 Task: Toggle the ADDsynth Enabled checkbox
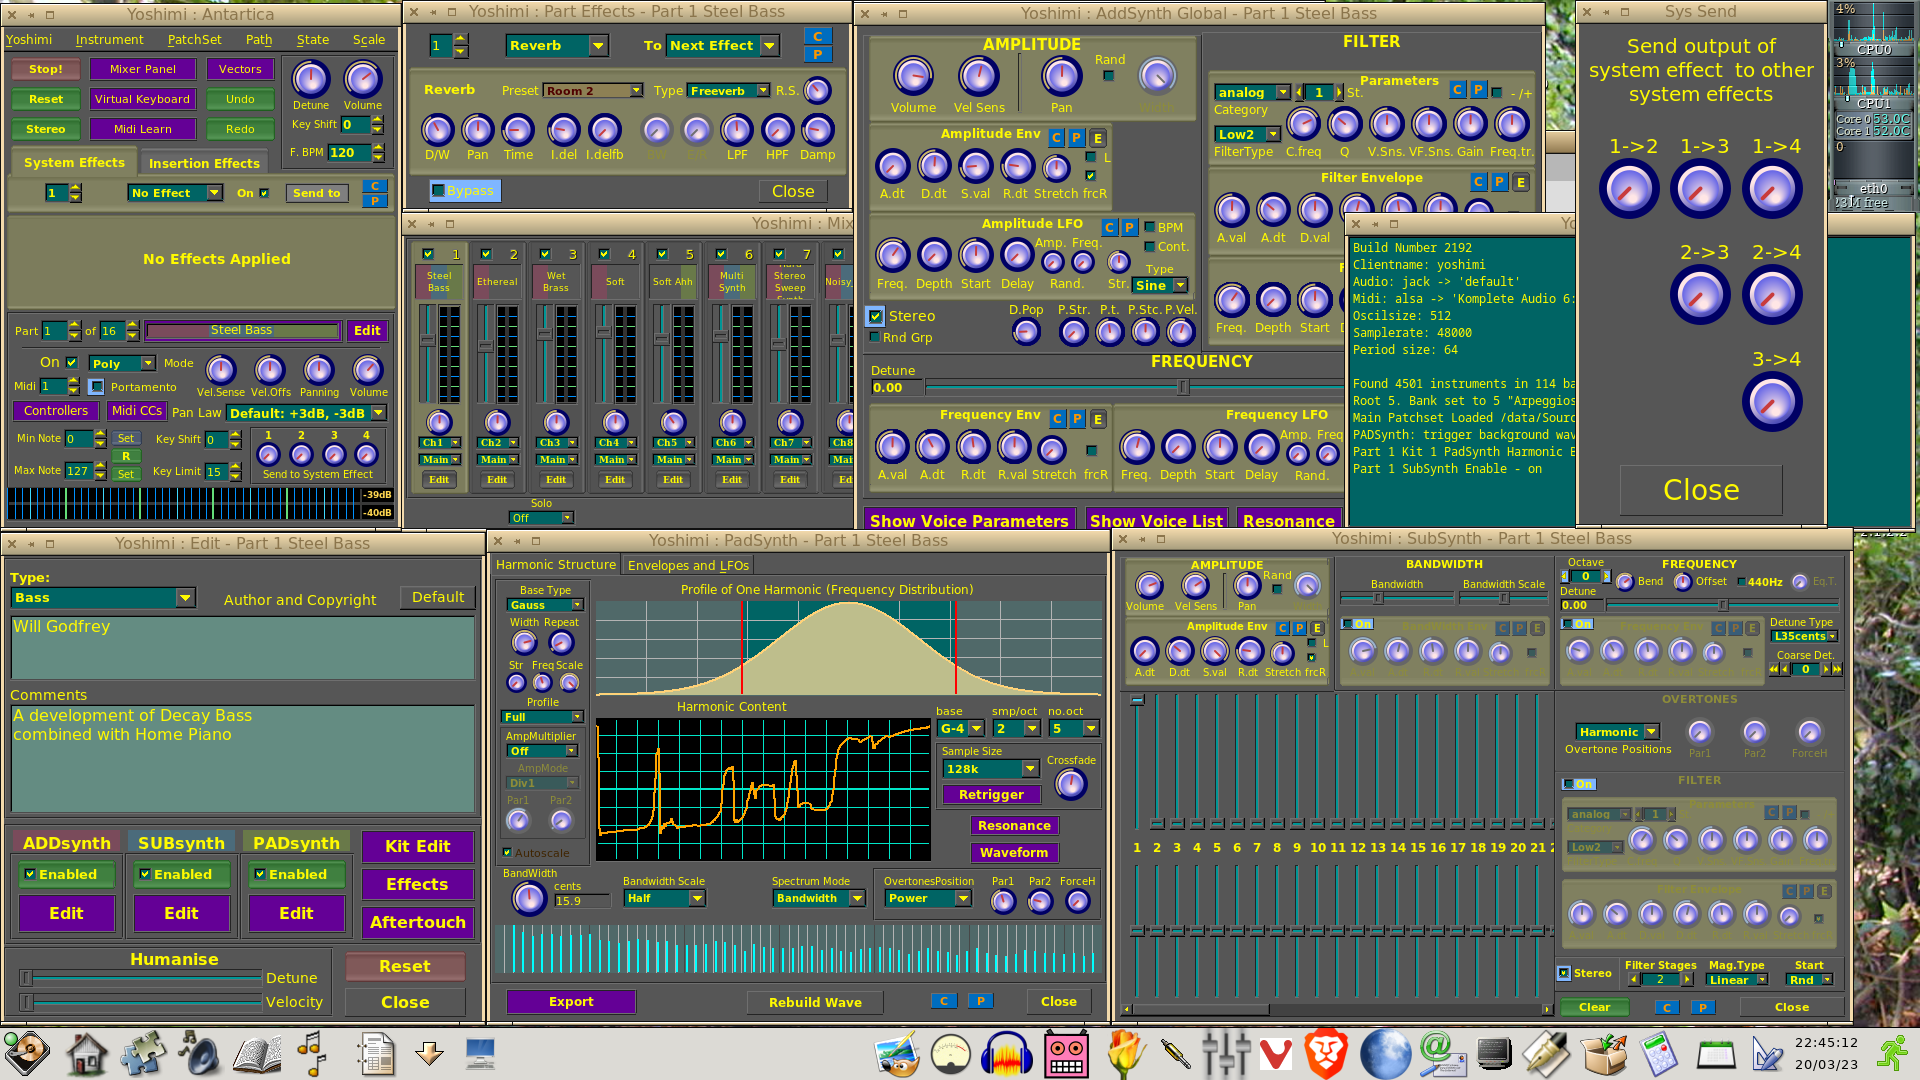(31, 874)
